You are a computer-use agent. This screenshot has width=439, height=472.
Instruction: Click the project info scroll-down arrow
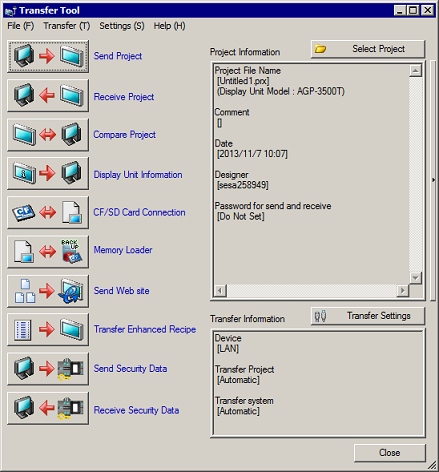416,278
